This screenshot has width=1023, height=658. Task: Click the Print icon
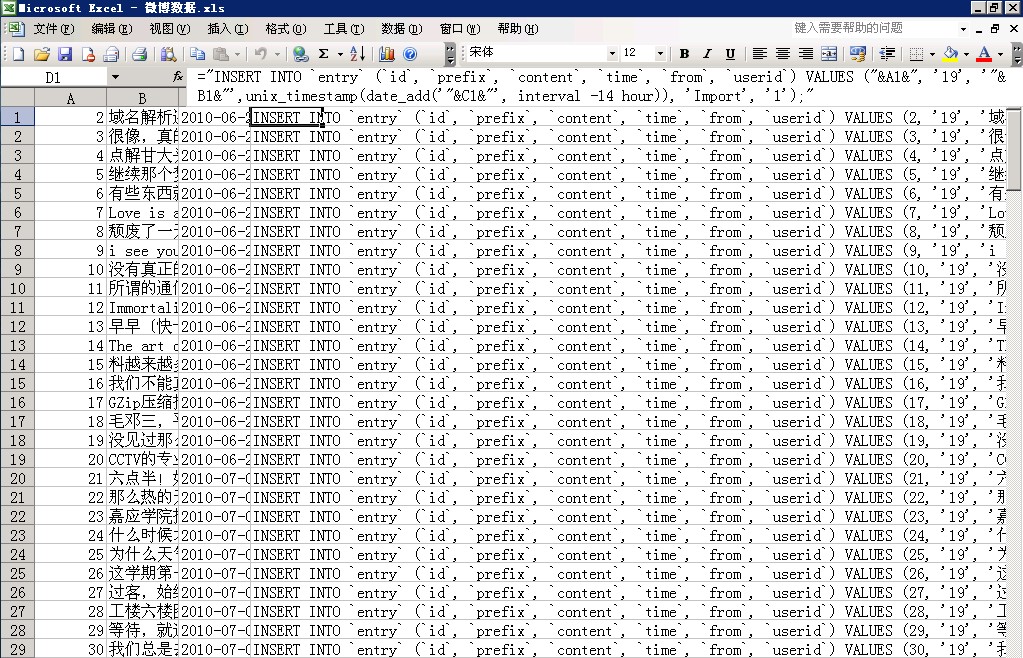pyautogui.click(x=140, y=54)
